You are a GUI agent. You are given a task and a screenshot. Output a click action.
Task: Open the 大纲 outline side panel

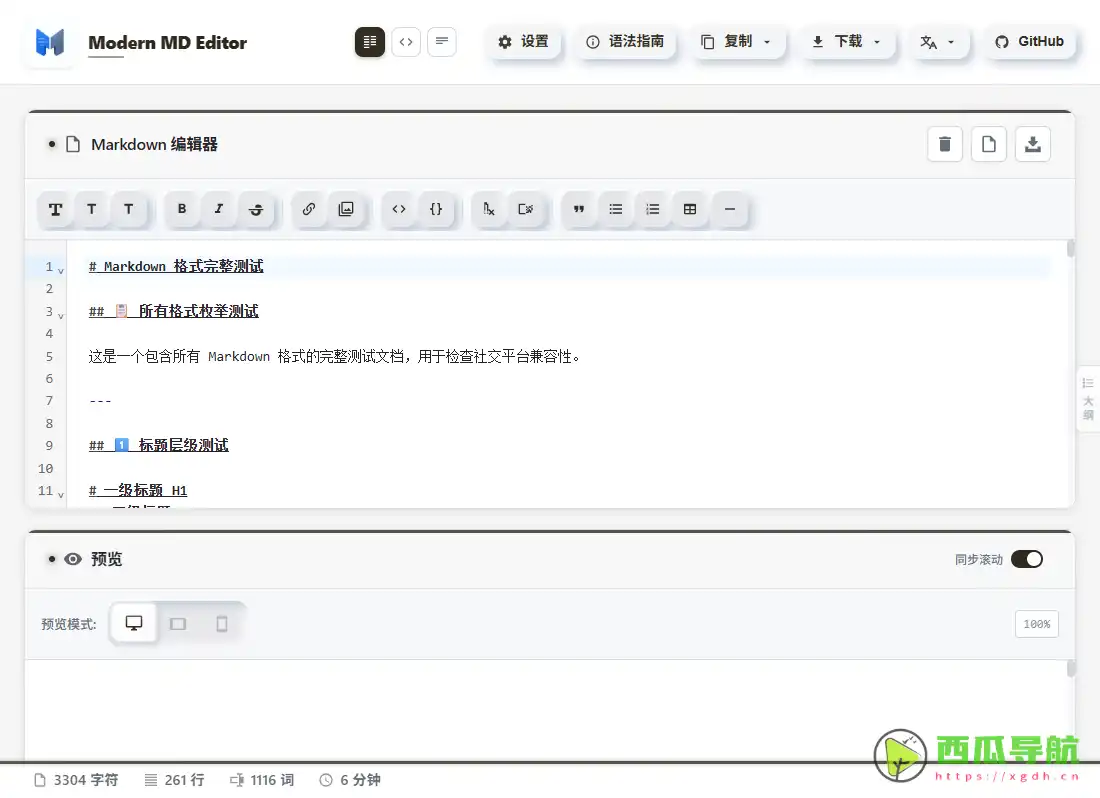1088,398
